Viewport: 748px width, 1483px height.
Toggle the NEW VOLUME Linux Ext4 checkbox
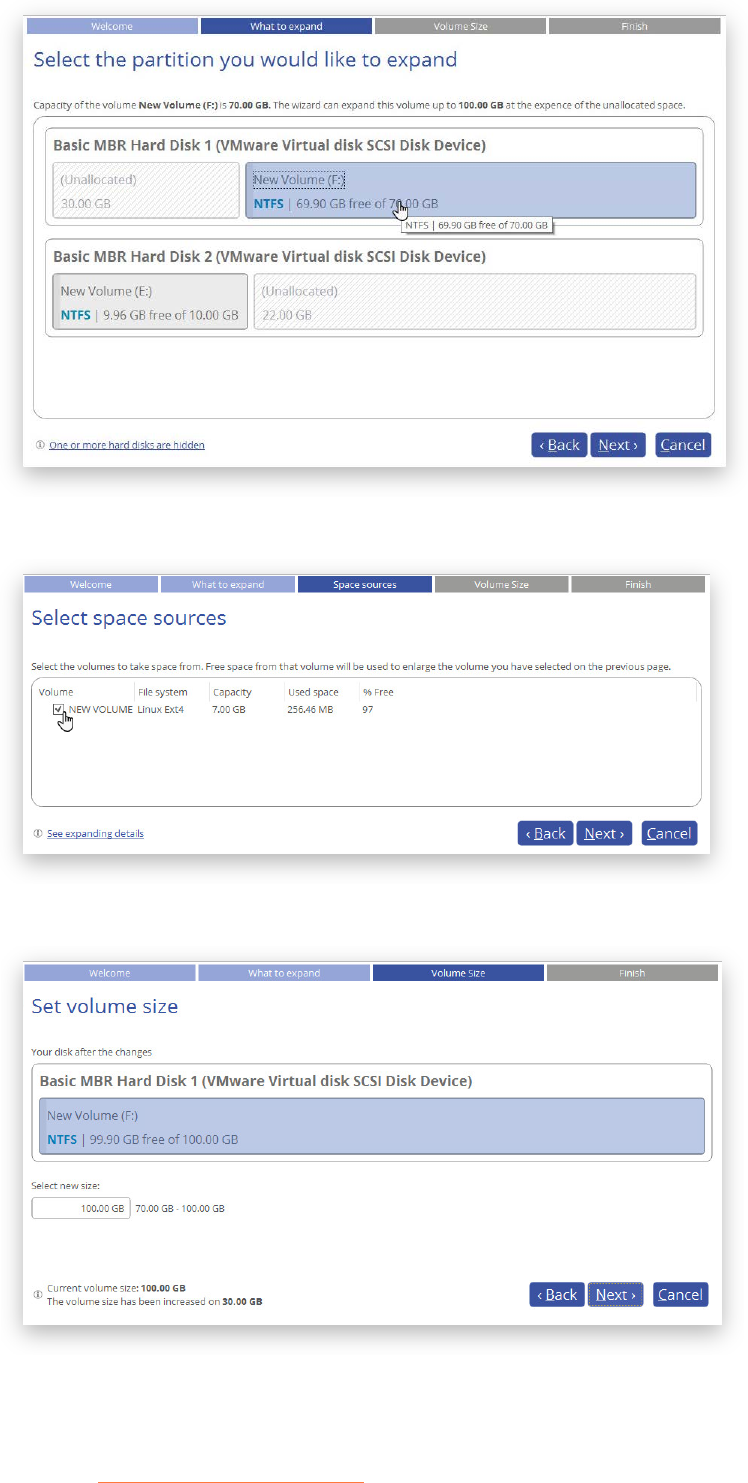pos(59,709)
